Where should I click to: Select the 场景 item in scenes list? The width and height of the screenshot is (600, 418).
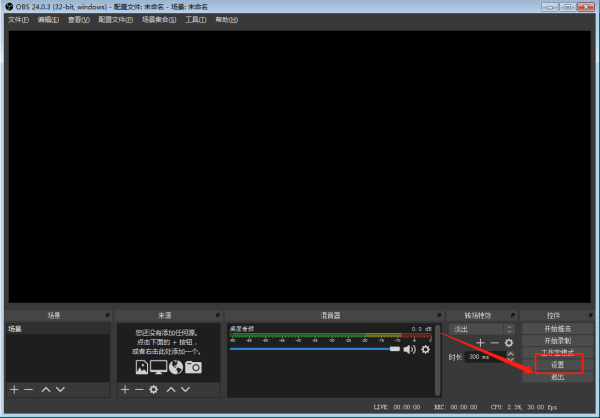click(58, 329)
